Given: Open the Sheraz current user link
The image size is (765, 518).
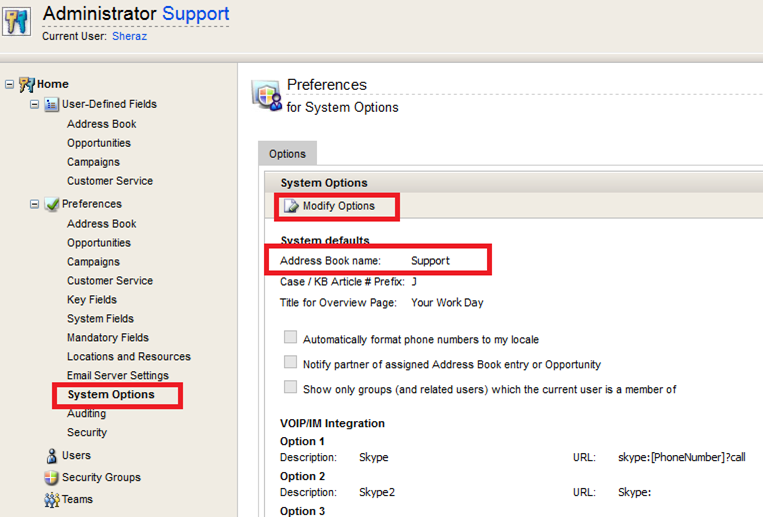Looking at the screenshot, I should click(x=130, y=36).
